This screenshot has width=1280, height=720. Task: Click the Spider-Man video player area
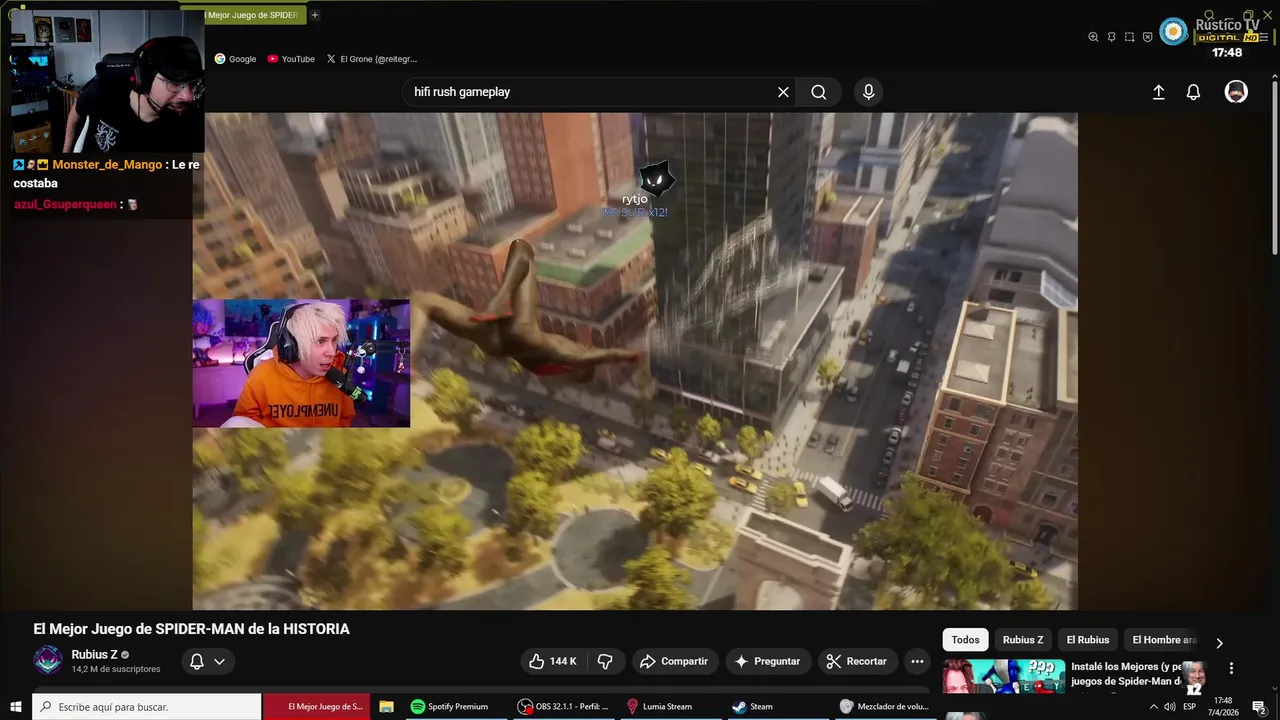tap(635, 361)
